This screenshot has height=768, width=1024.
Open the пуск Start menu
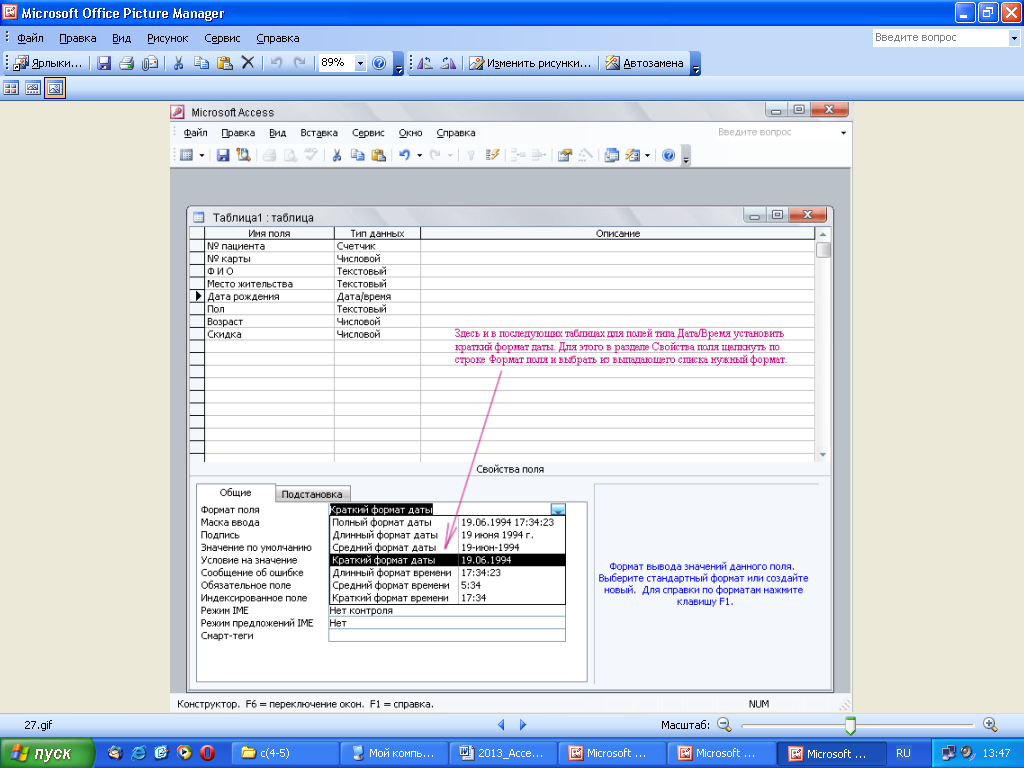click(x=47, y=753)
